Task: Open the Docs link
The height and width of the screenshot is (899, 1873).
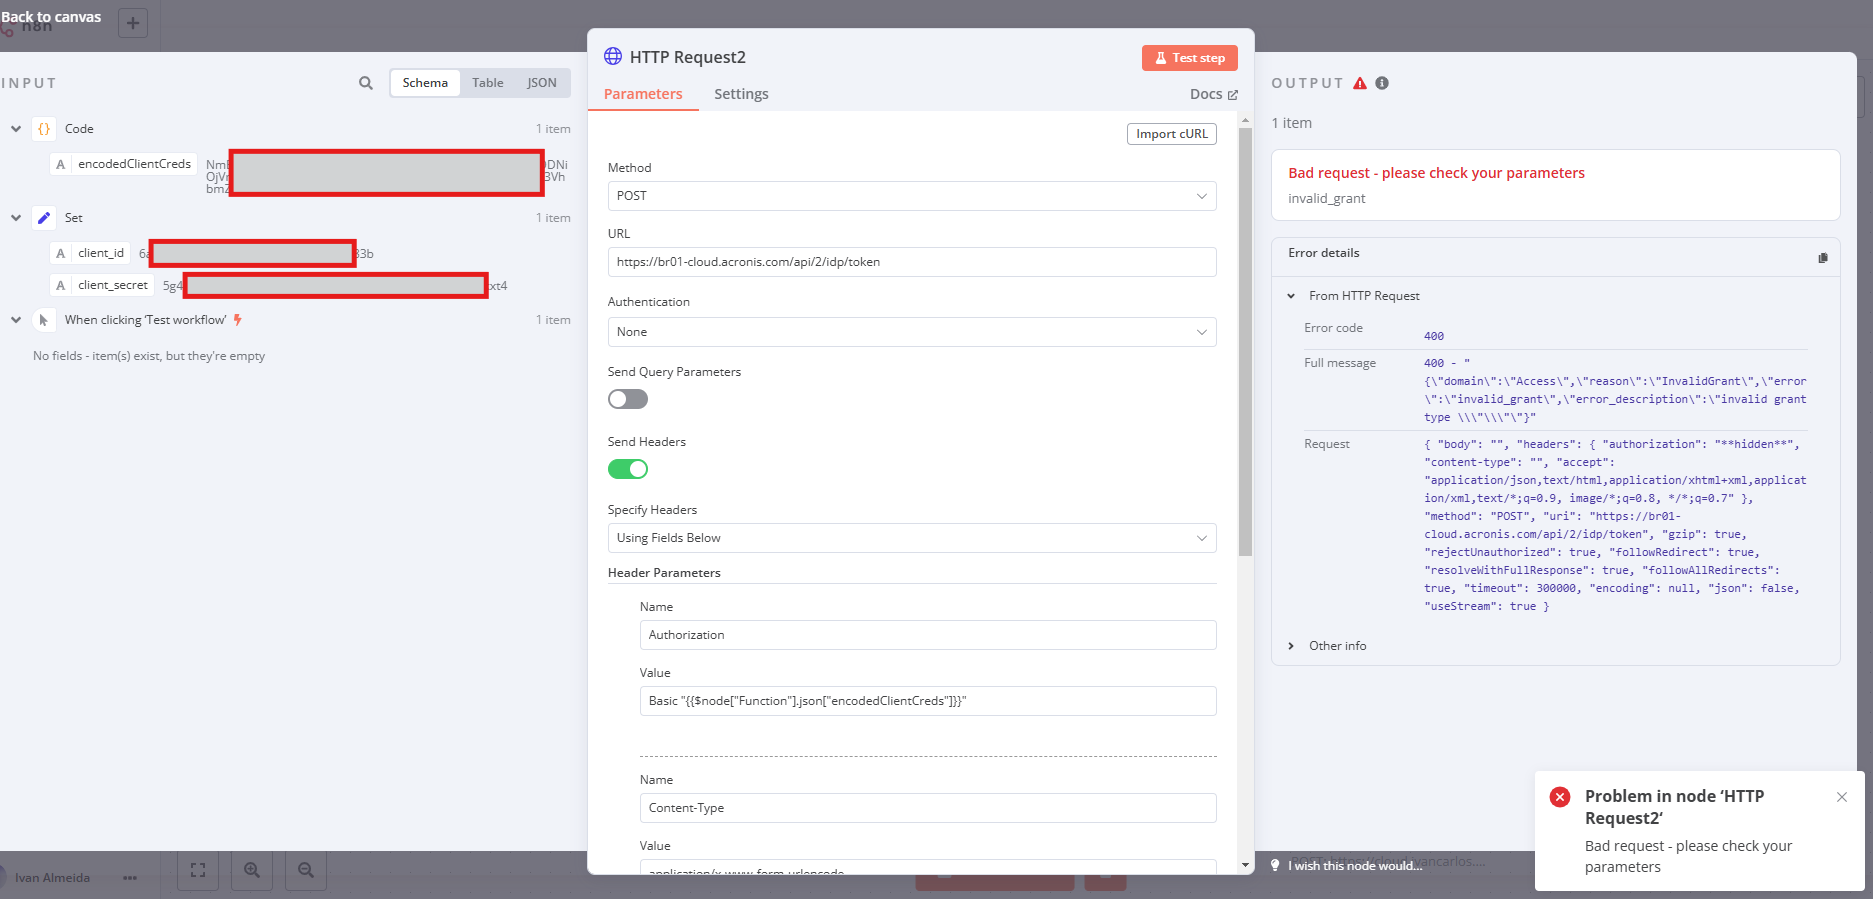Action: pyautogui.click(x=1213, y=94)
